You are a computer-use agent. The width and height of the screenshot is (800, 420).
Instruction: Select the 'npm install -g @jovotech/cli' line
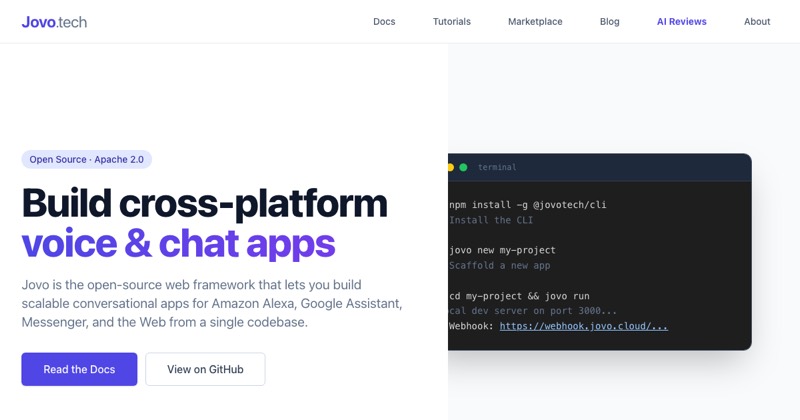click(528, 205)
